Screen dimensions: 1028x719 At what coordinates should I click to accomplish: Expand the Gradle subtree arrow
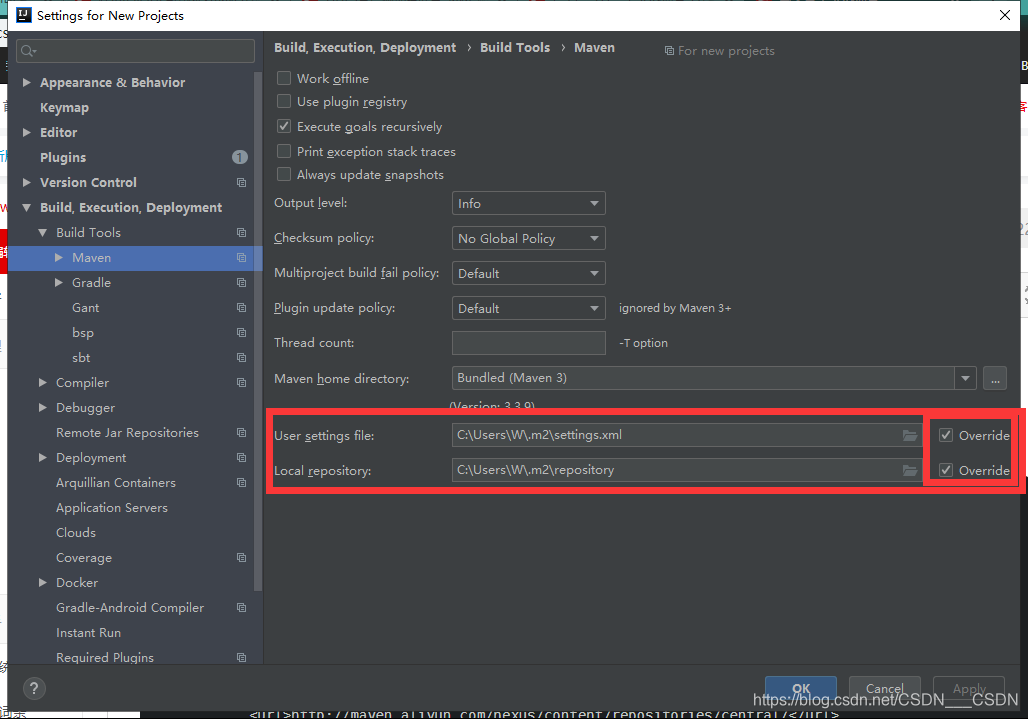coord(59,282)
